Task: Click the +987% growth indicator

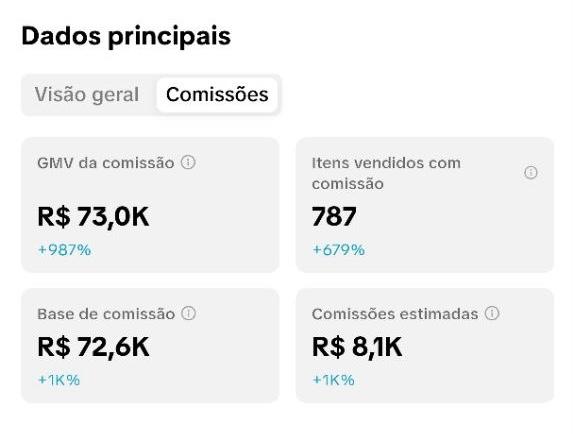Action: coord(65,250)
